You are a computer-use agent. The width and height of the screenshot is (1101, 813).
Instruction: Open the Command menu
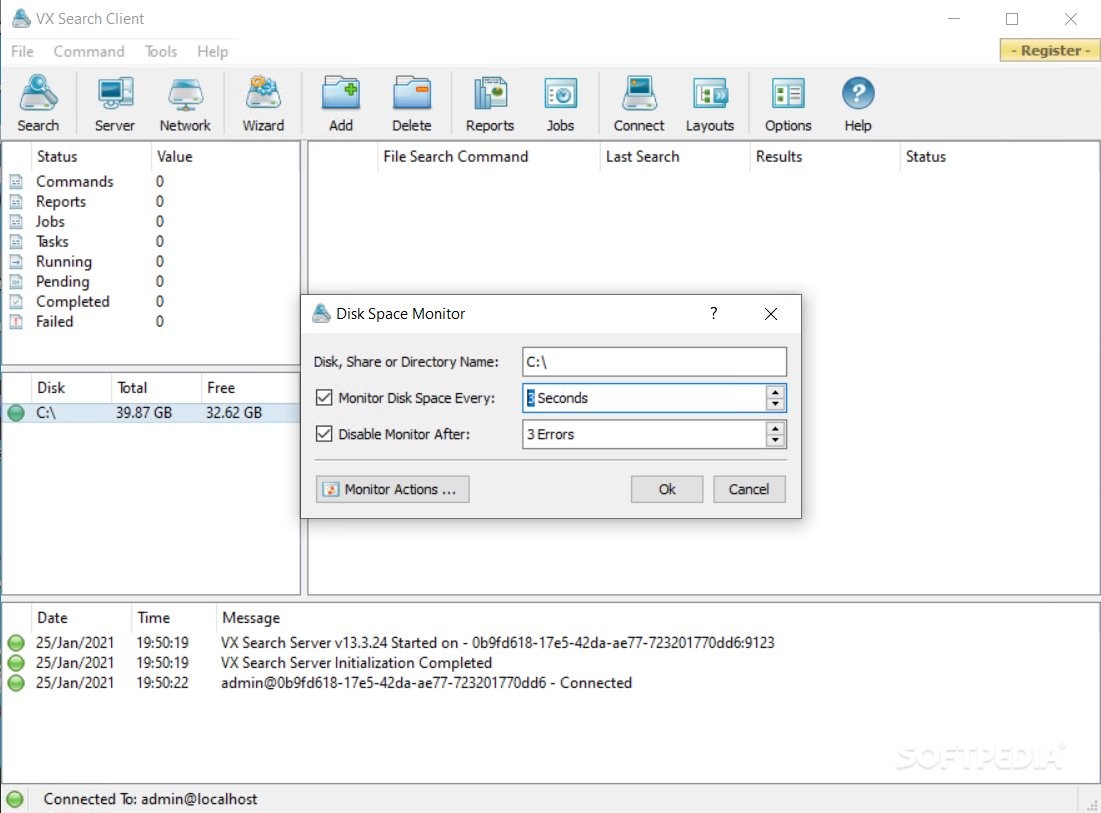coord(89,51)
